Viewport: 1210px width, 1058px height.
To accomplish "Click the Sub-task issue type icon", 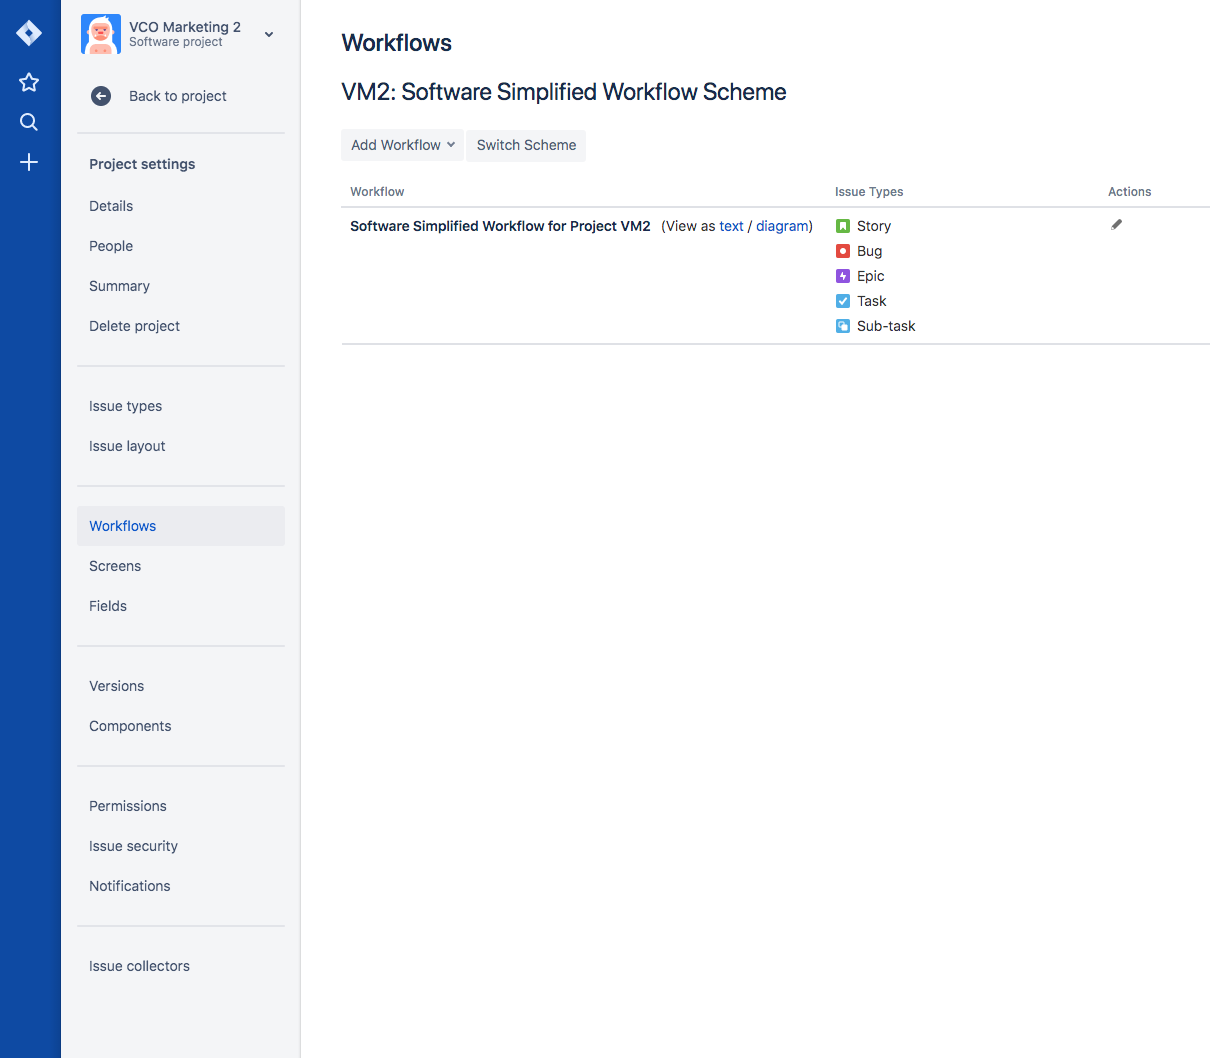I will [x=843, y=326].
